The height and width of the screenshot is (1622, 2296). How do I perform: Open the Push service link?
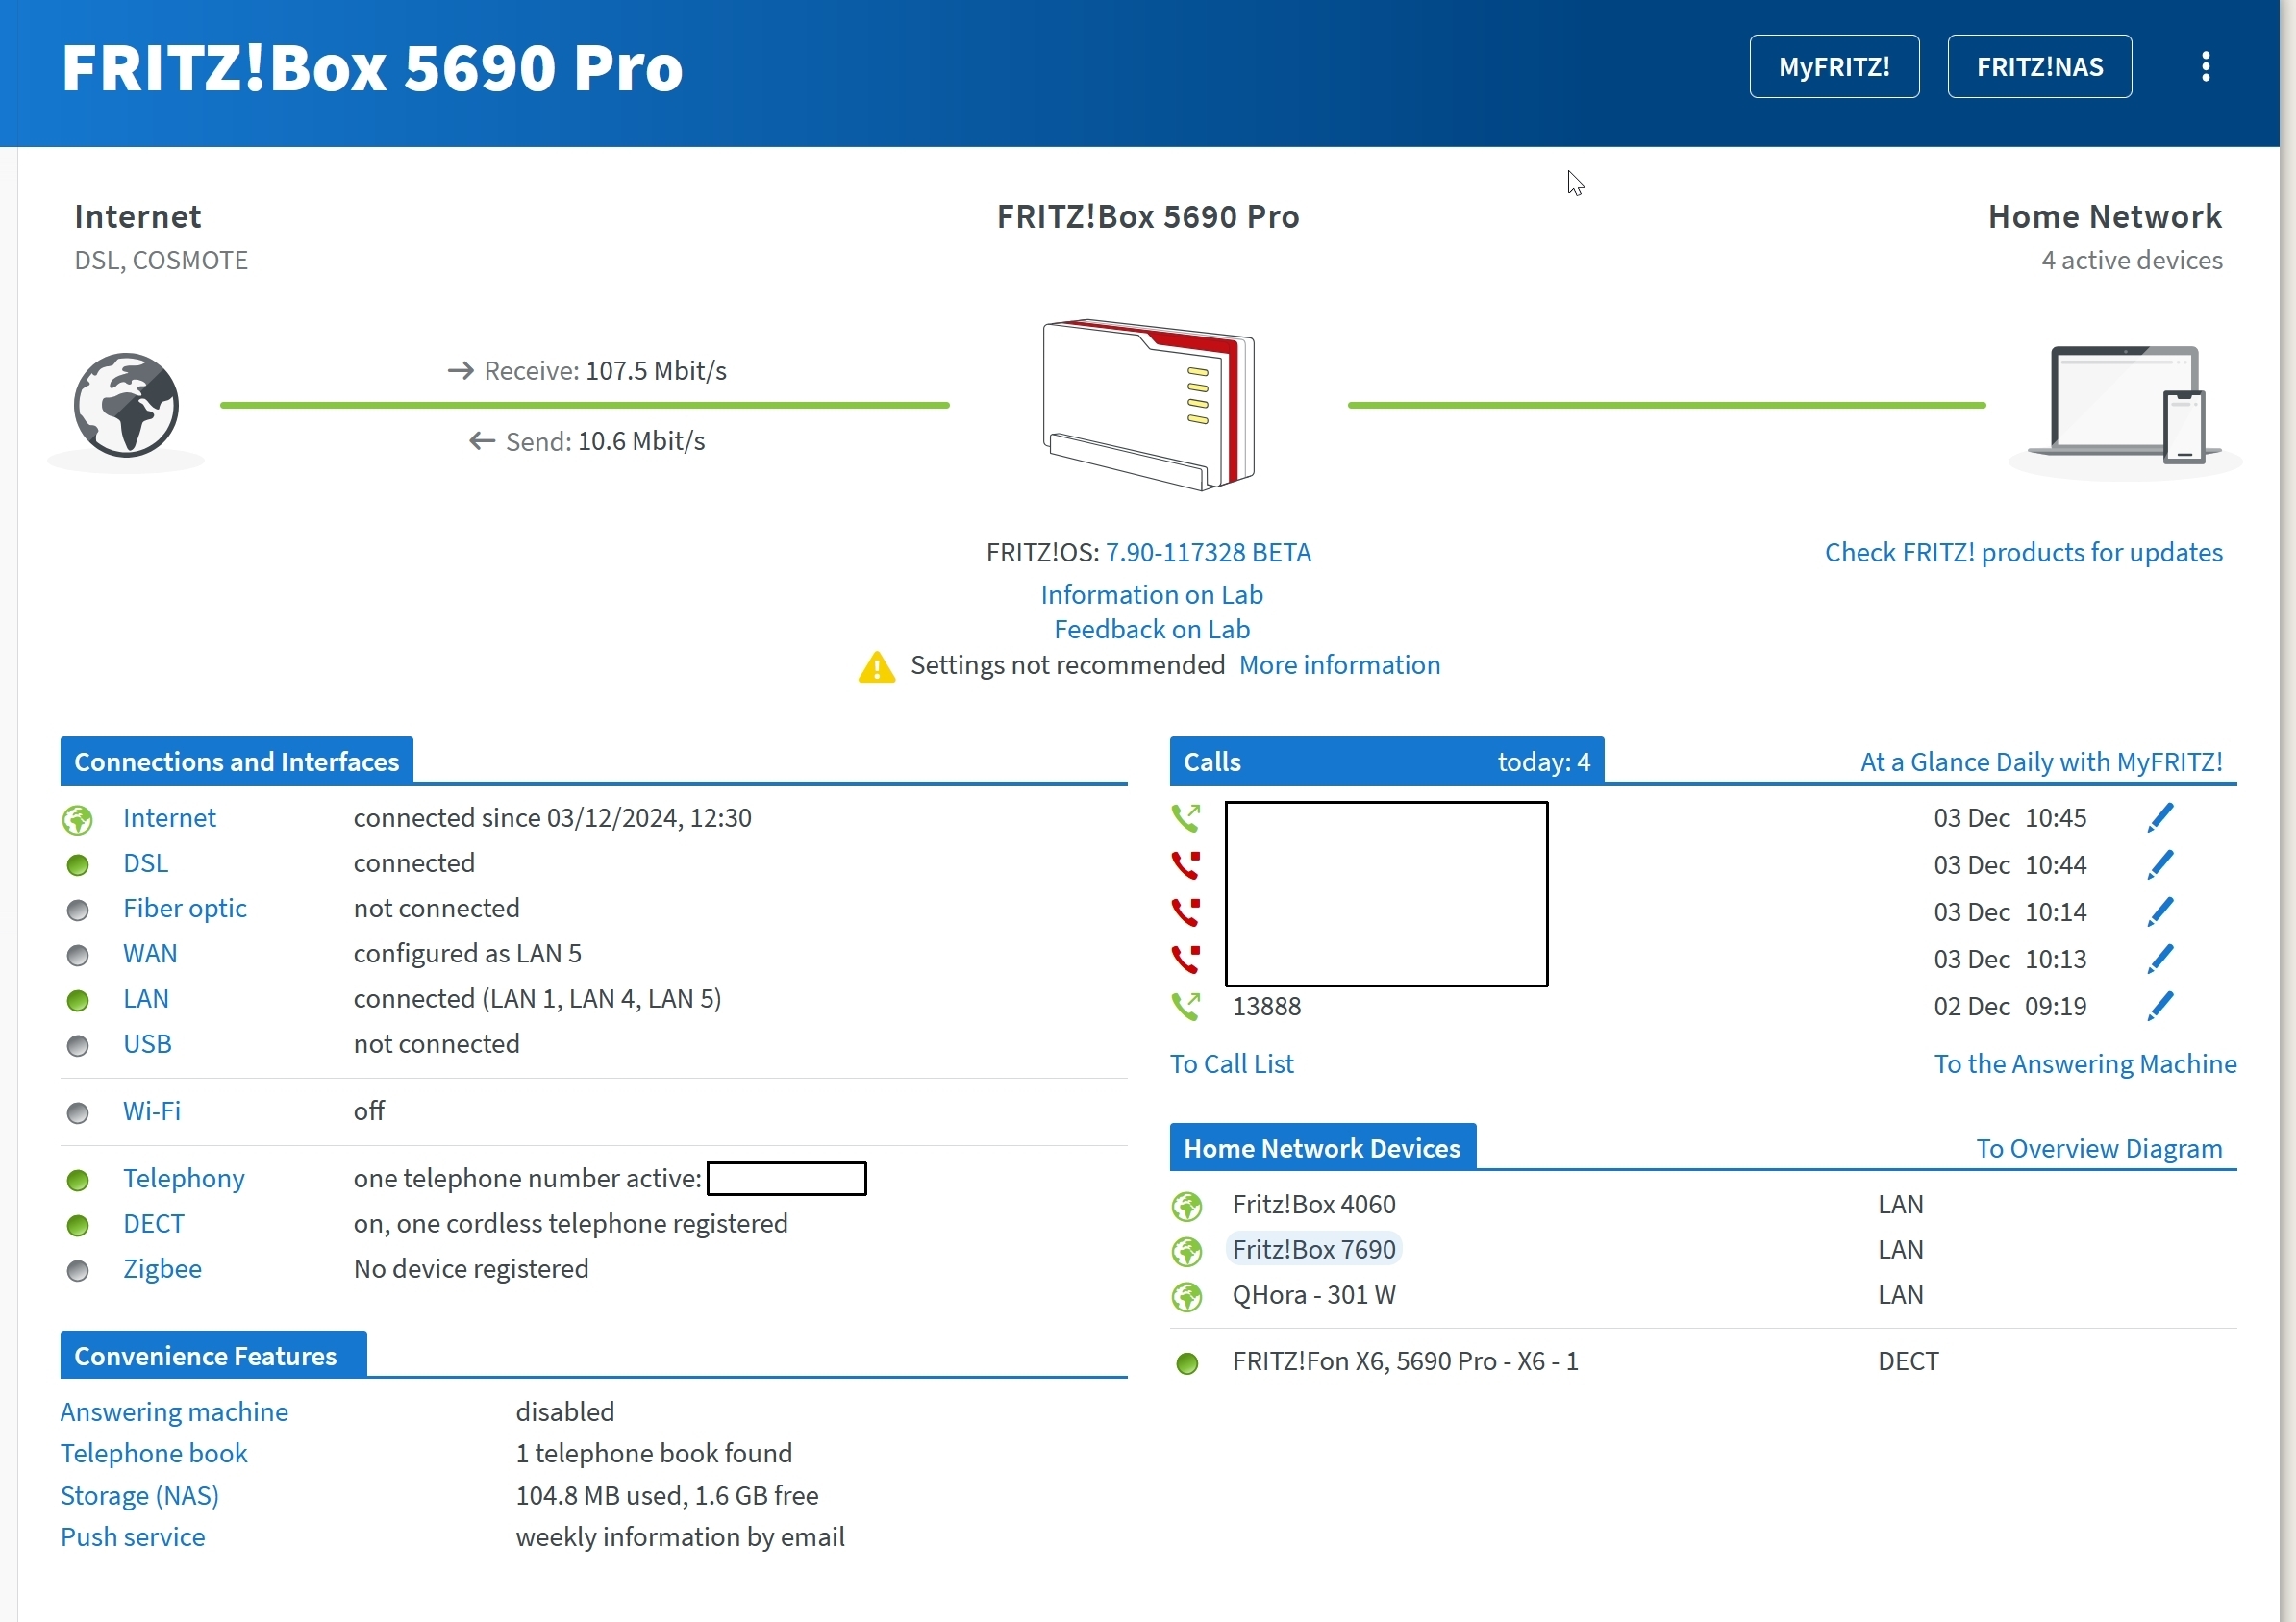133,1537
